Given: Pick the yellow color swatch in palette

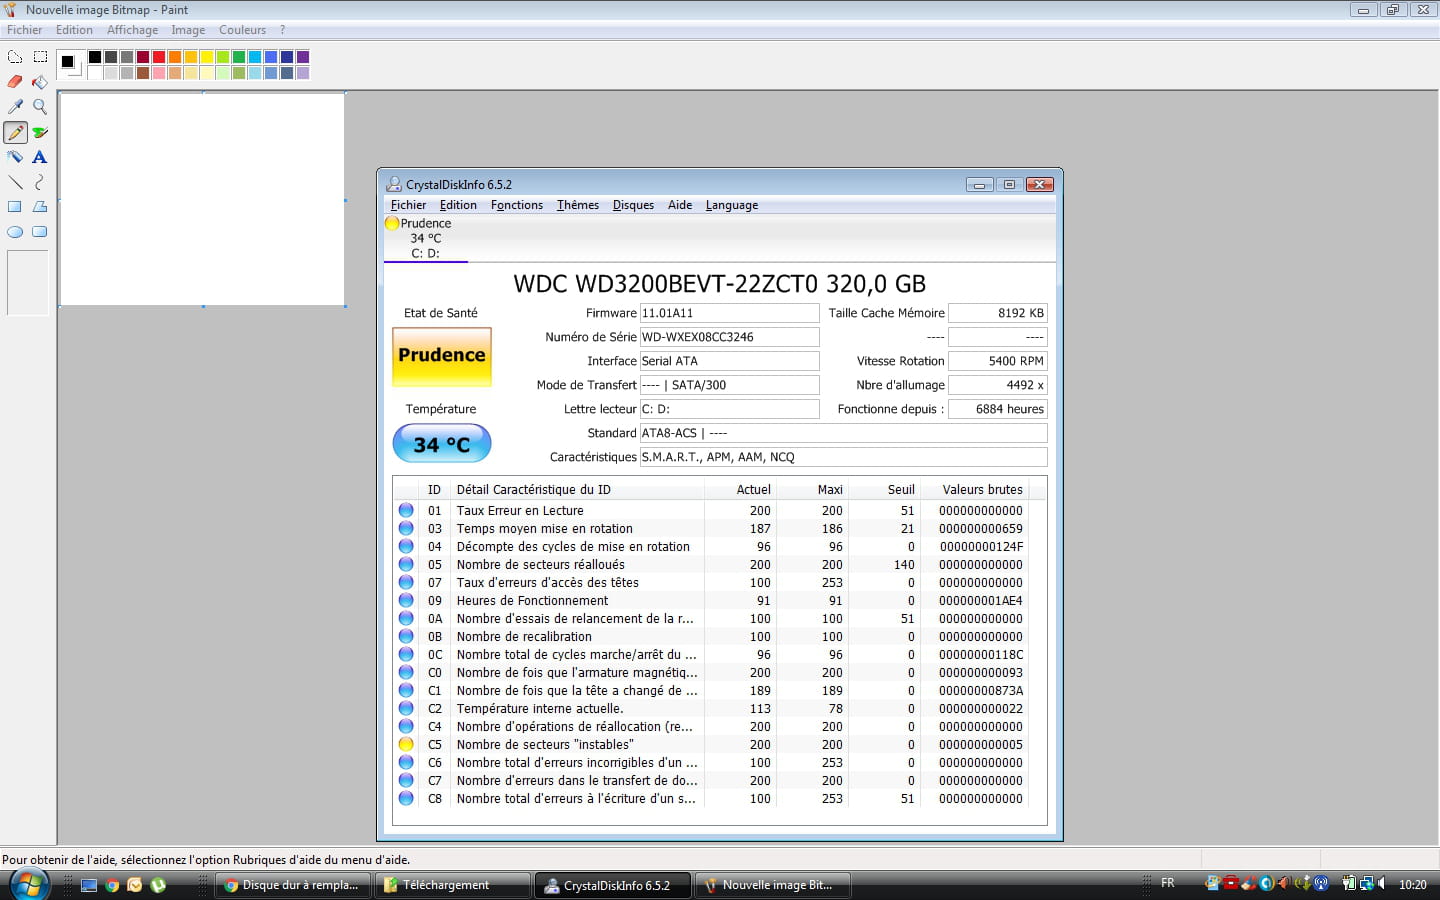Looking at the screenshot, I should (x=206, y=57).
